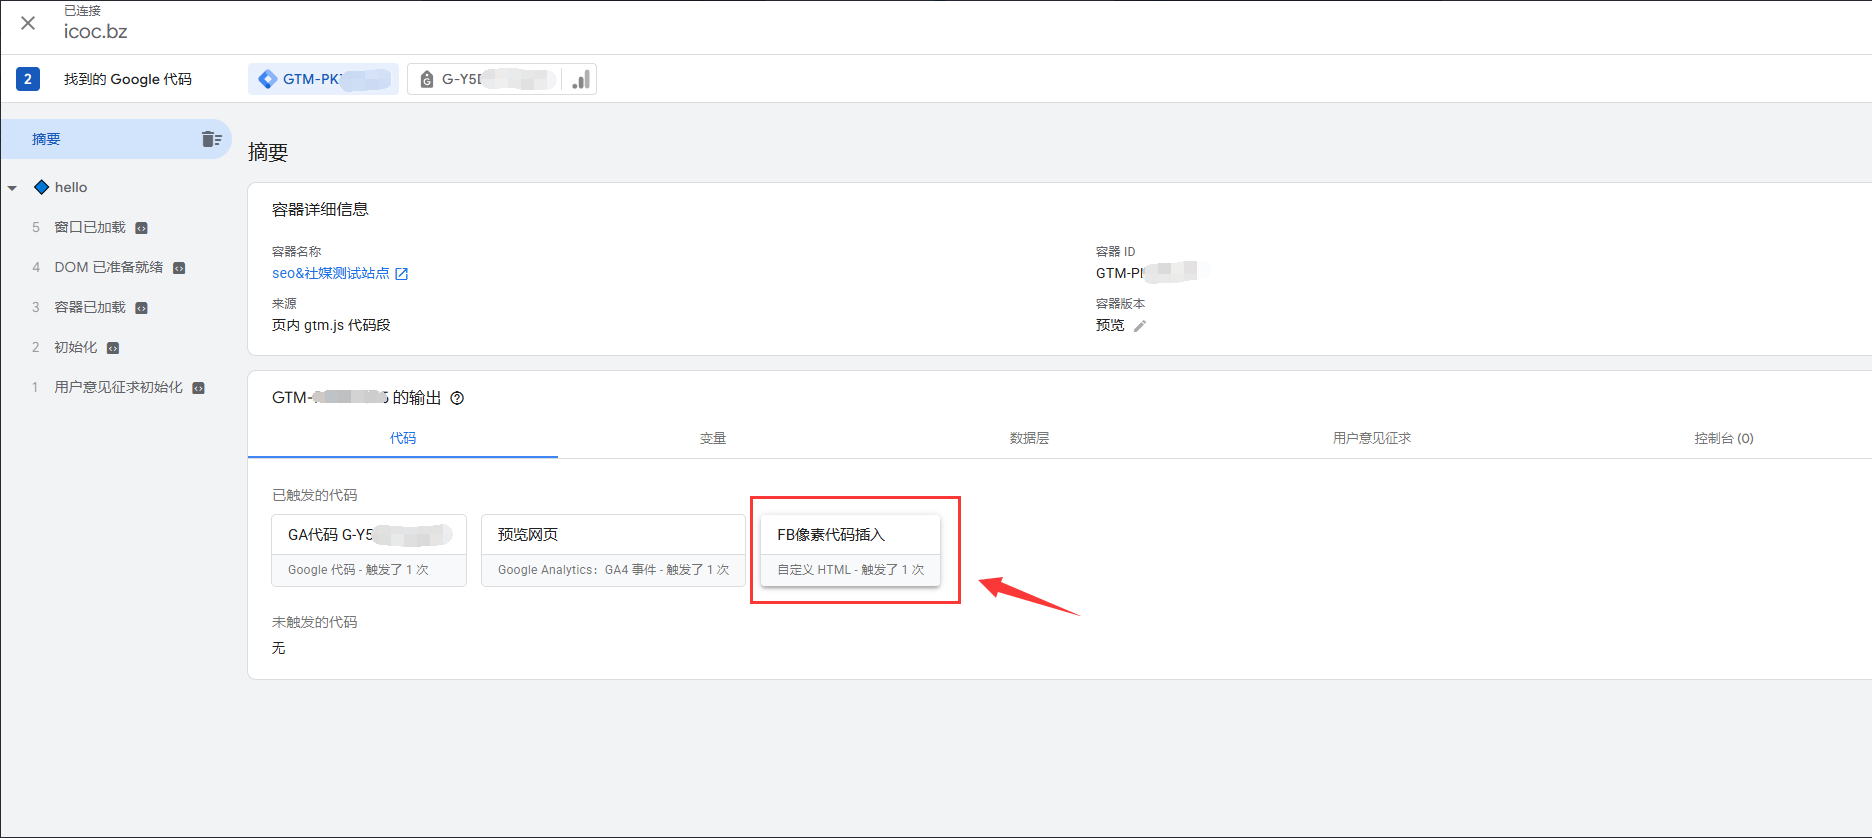The width and height of the screenshot is (1872, 838).
Task: Select the G-Y5 Google tag chip
Action: pos(485,79)
